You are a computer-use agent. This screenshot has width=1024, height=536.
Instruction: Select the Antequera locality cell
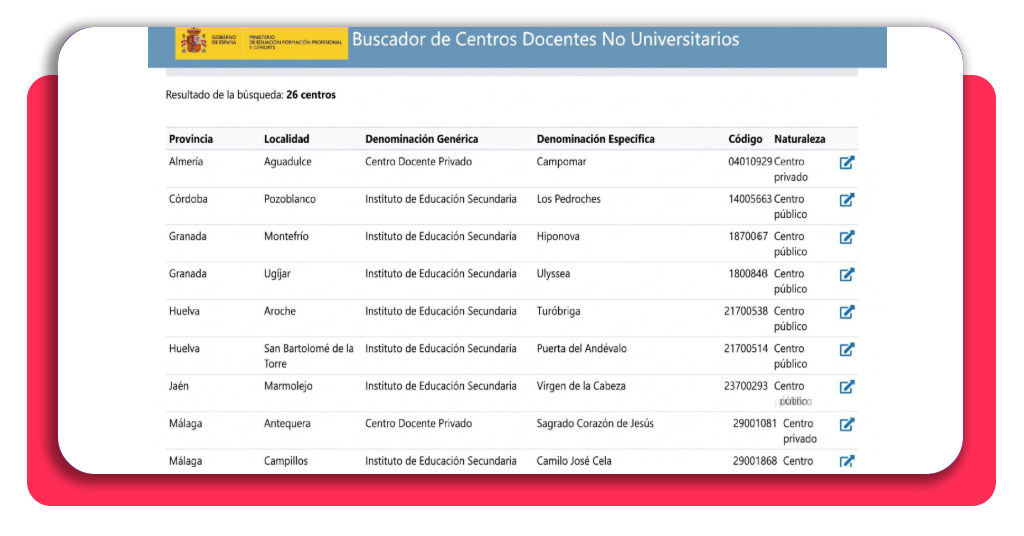pyautogui.click(x=287, y=424)
